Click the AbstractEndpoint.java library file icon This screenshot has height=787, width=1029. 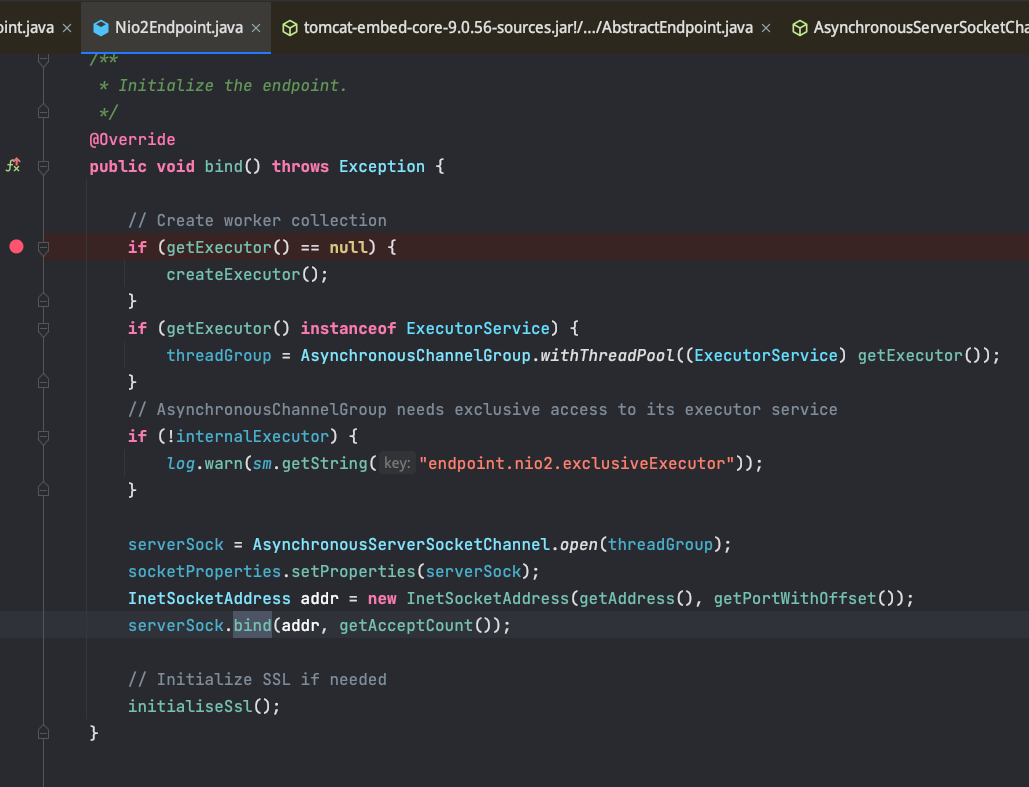coord(289,28)
